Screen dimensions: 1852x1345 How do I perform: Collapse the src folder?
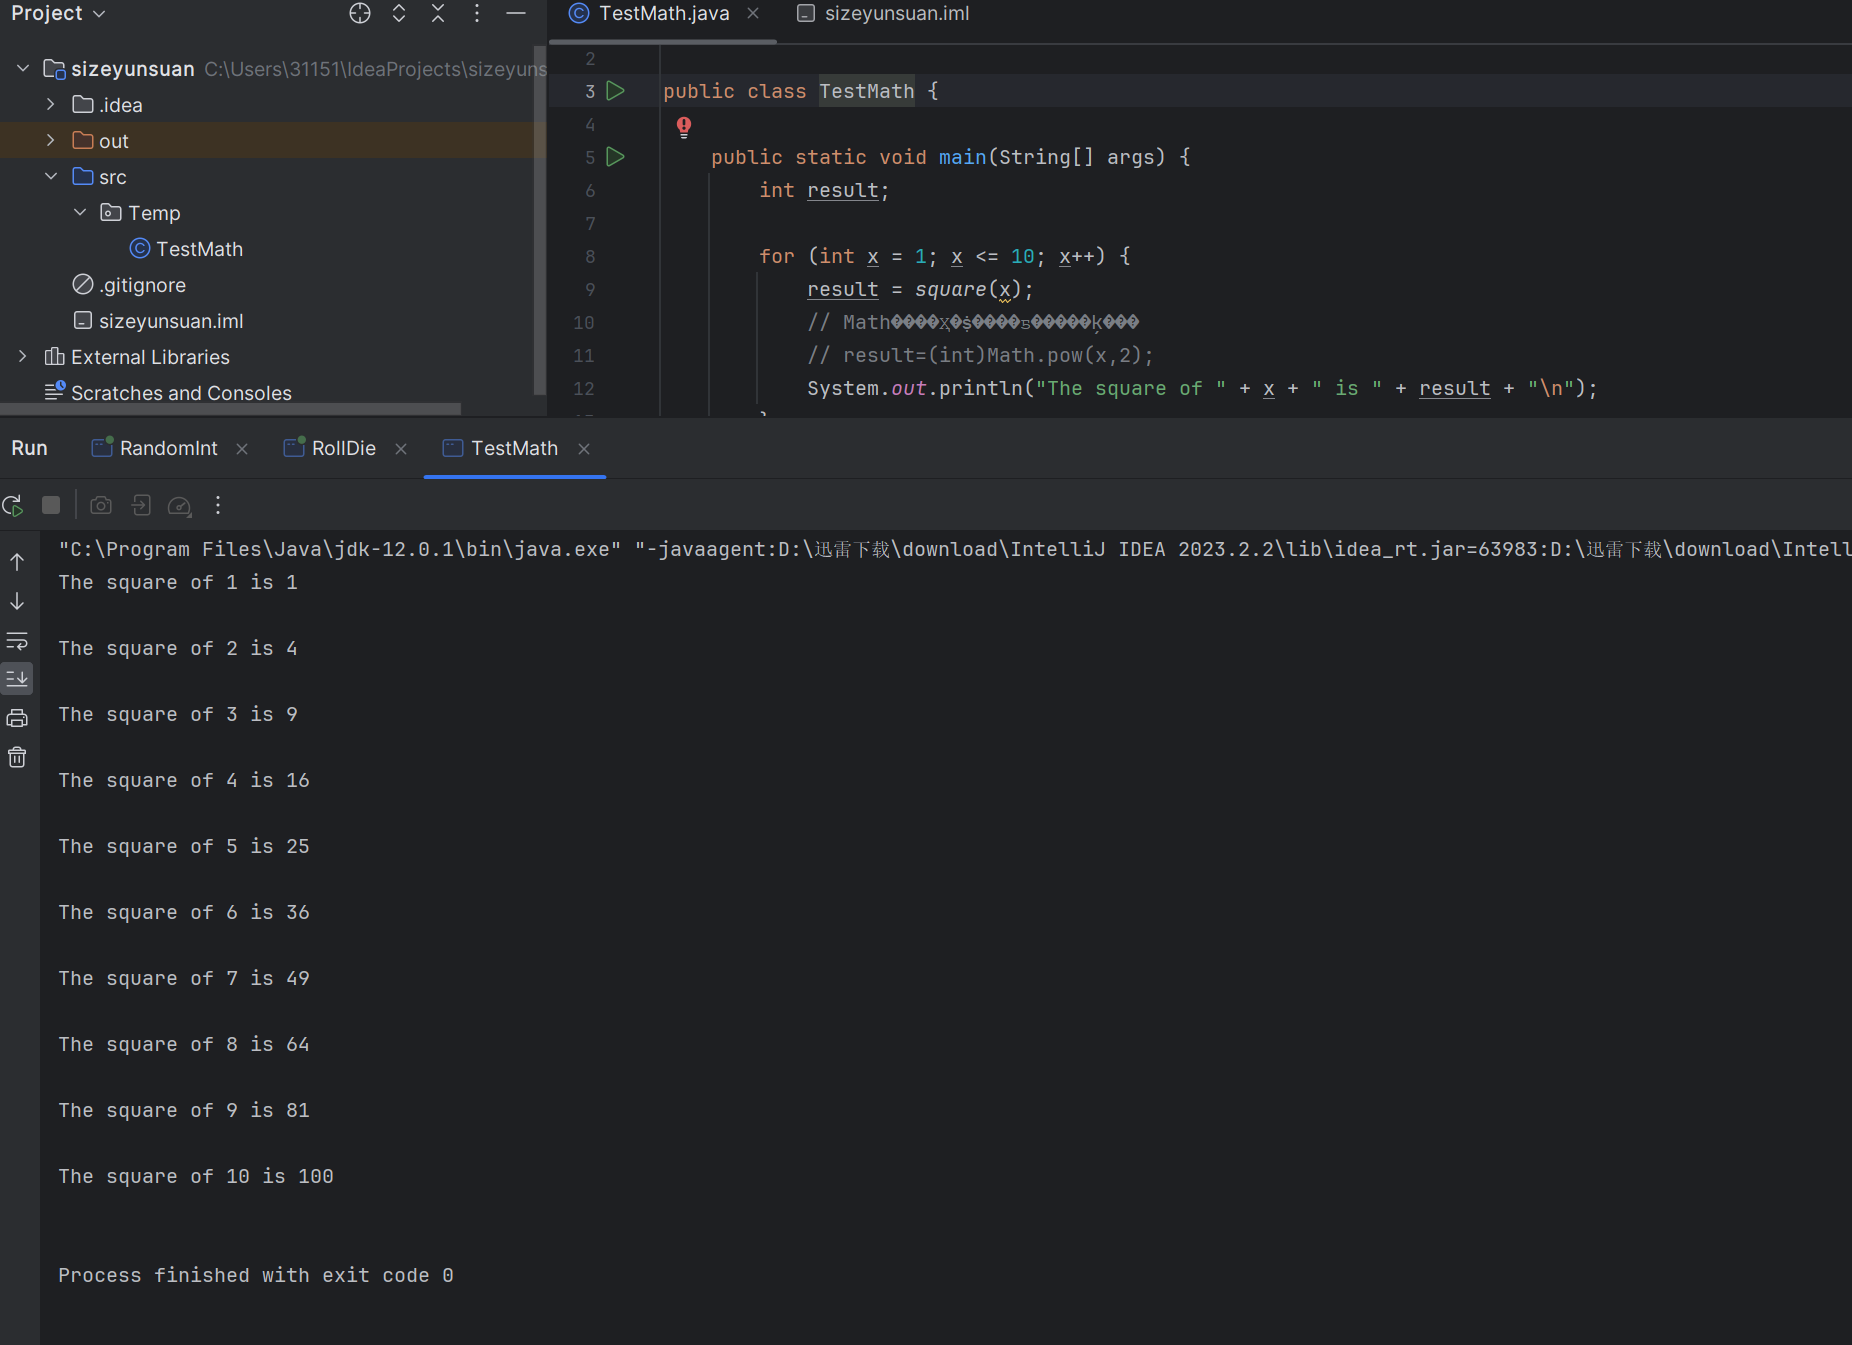[x=51, y=177]
